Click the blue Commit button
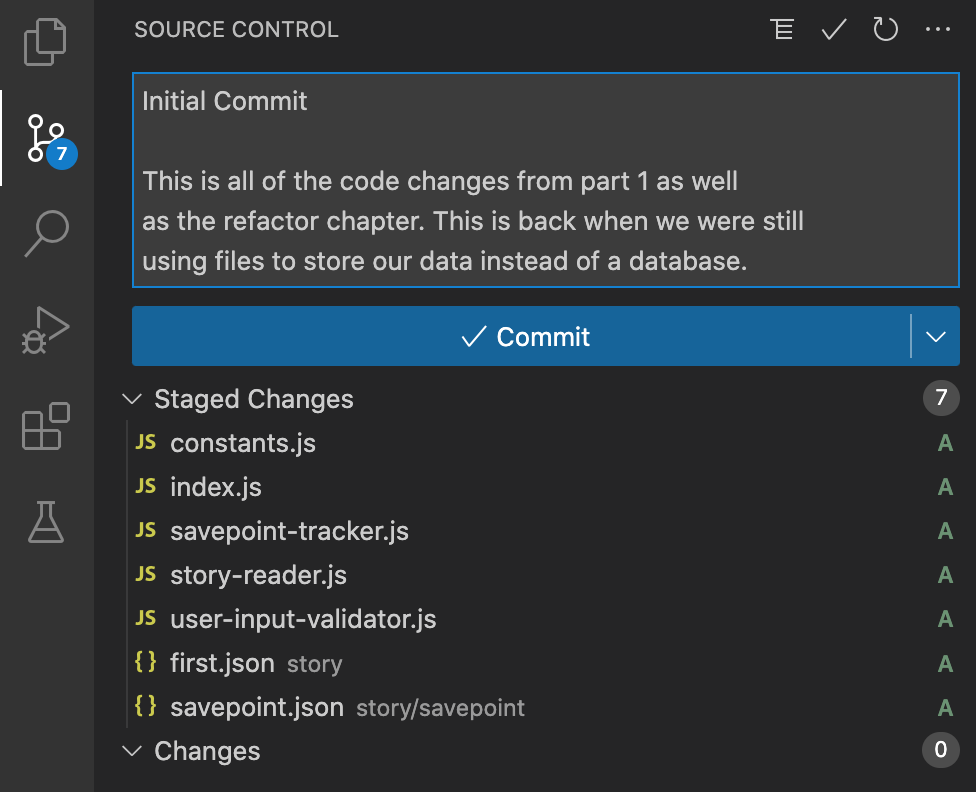This screenshot has width=976, height=792. (x=521, y=336)
